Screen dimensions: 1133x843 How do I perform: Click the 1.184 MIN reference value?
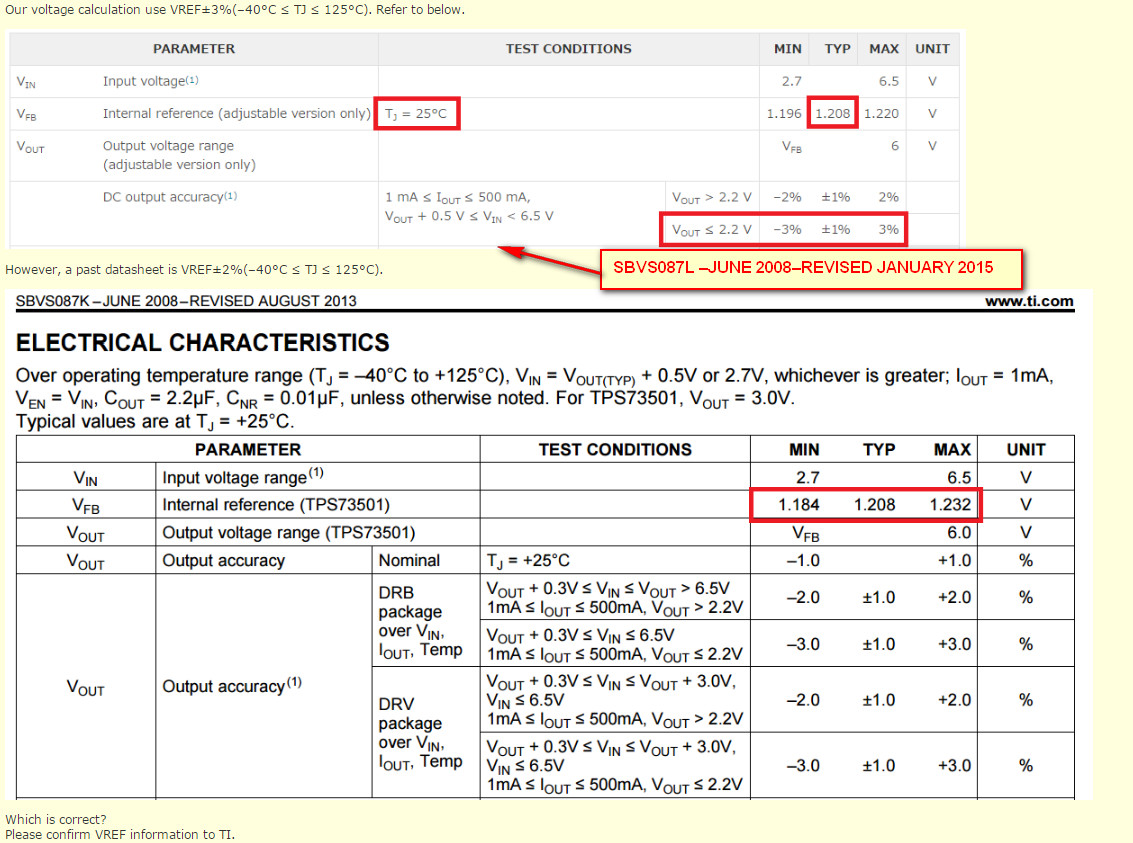[798, 504]
